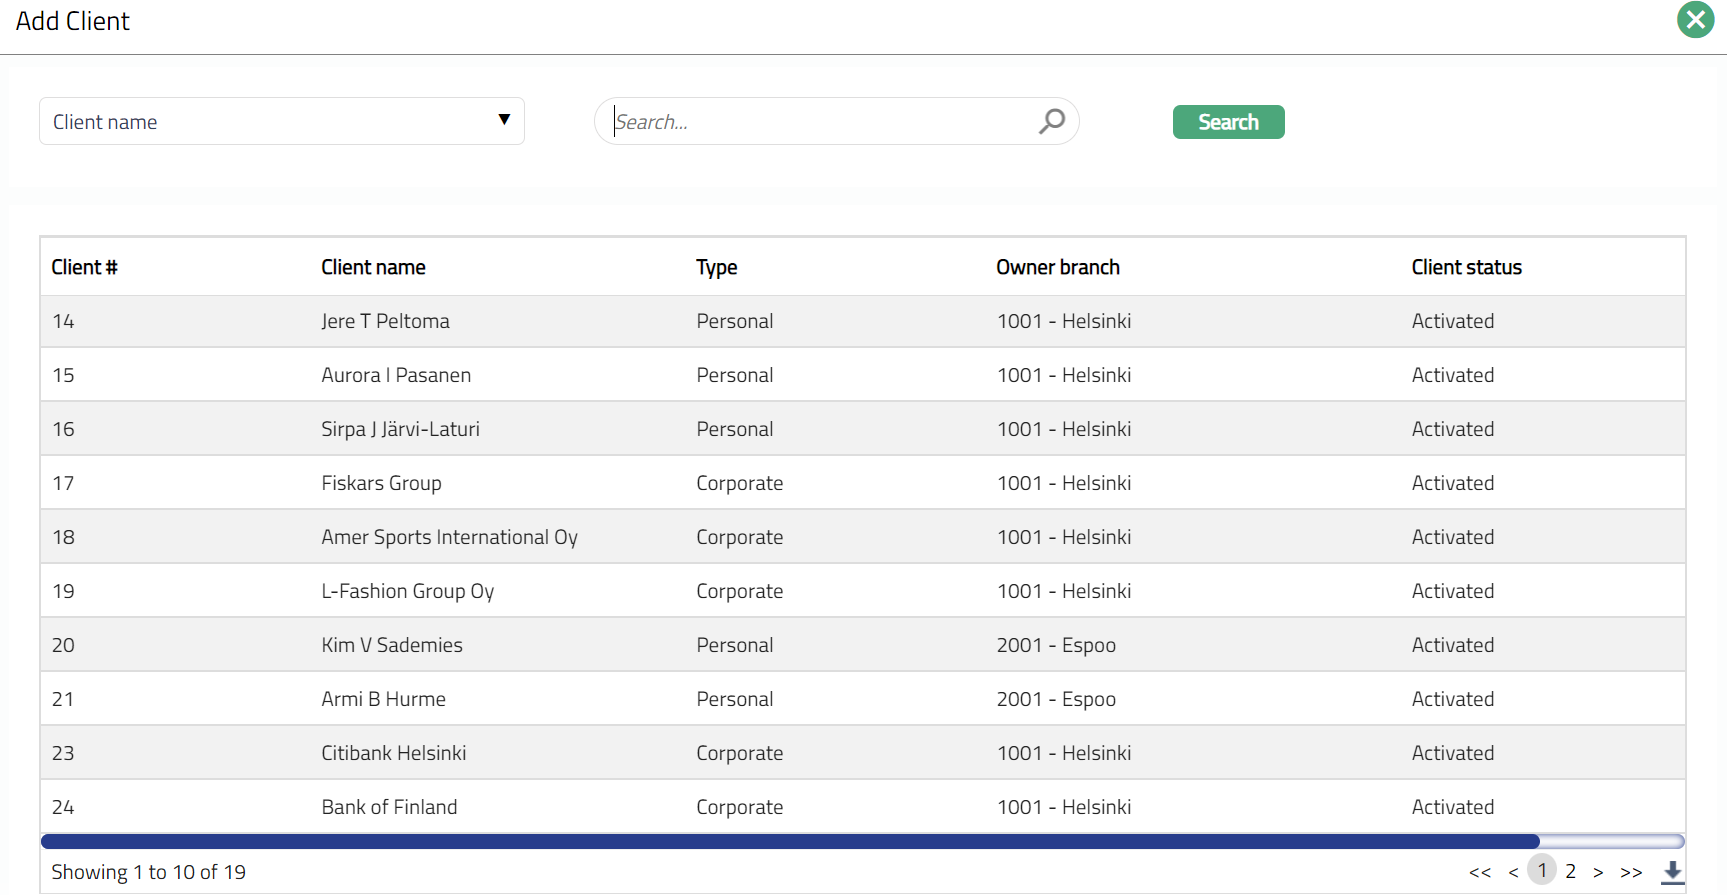Go to the previous page of results

pos(1513,872)
